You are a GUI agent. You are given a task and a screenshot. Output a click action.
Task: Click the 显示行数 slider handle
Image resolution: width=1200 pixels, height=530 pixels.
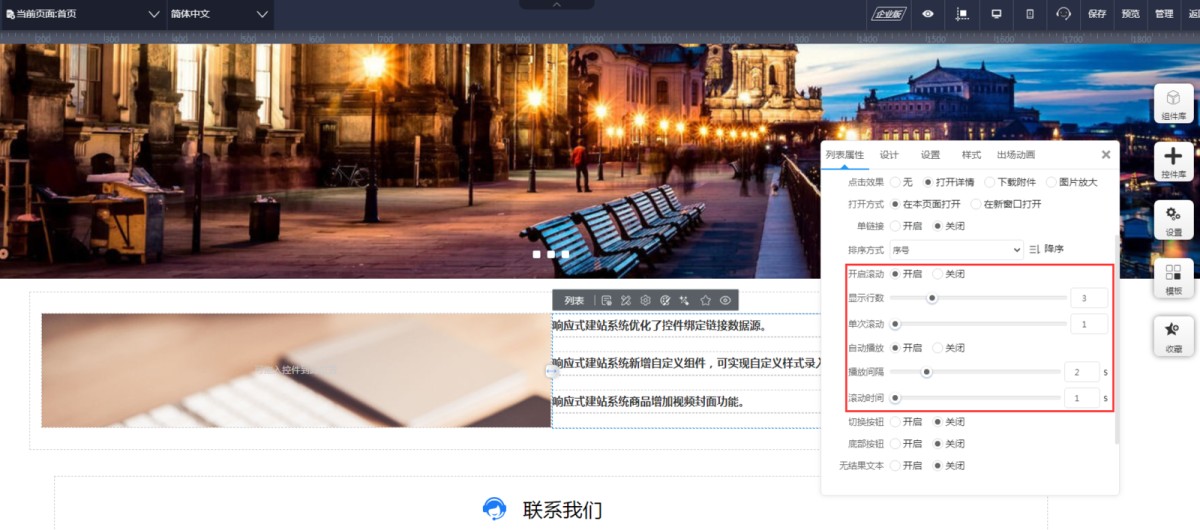(932, 297)
